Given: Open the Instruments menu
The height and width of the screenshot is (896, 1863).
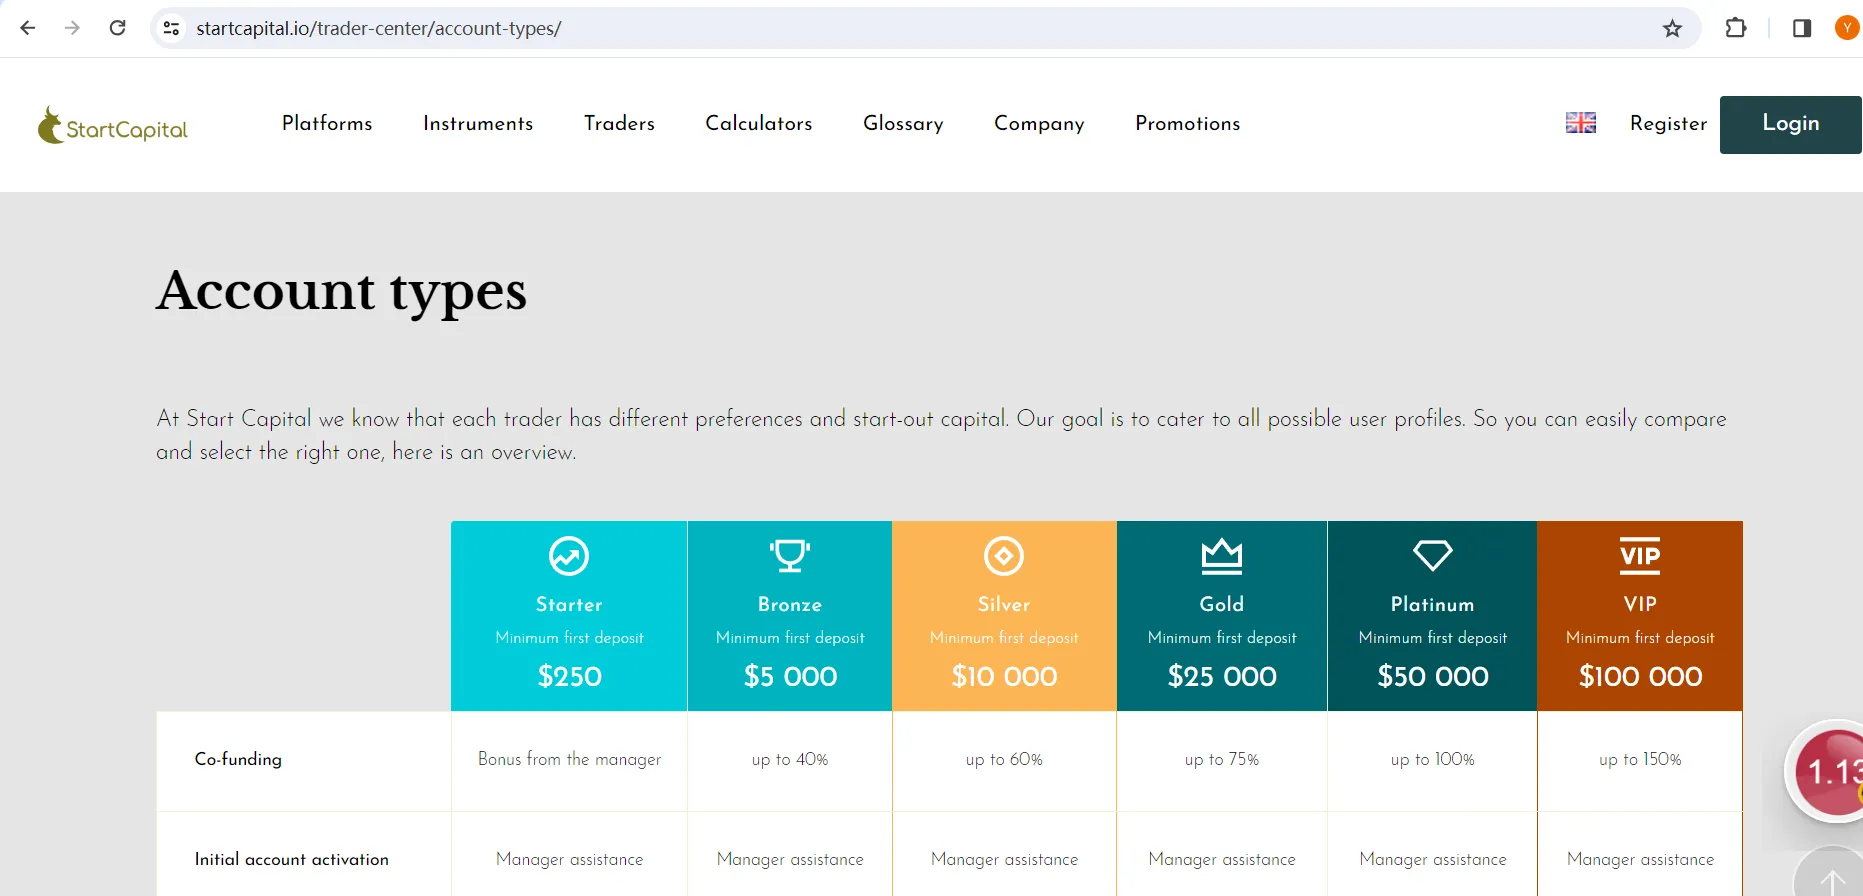Looking at the screenshot, I should pyautogui.click(x=478, y=123).
